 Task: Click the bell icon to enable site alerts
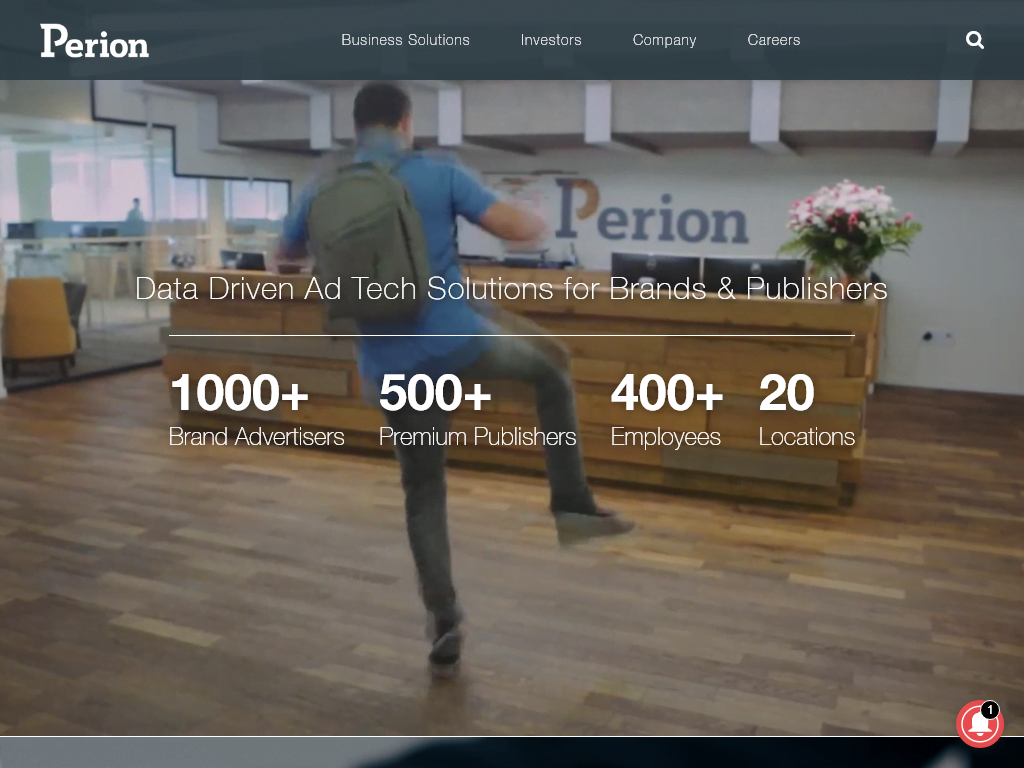pos(979,724)
